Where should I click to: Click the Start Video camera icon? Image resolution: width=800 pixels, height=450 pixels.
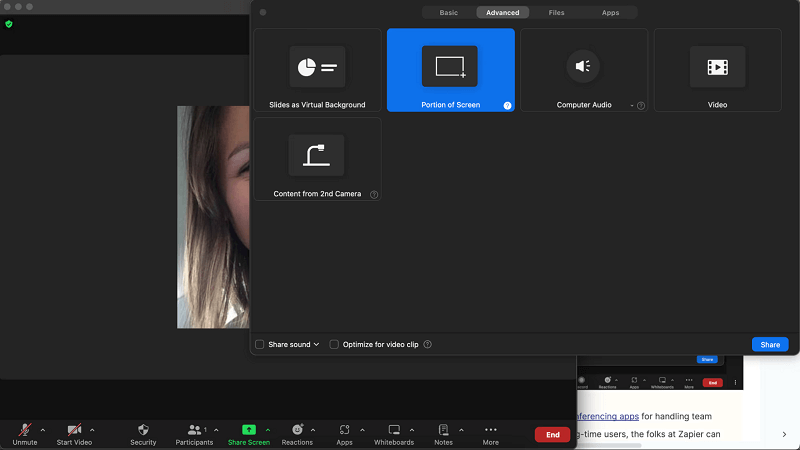74,430
